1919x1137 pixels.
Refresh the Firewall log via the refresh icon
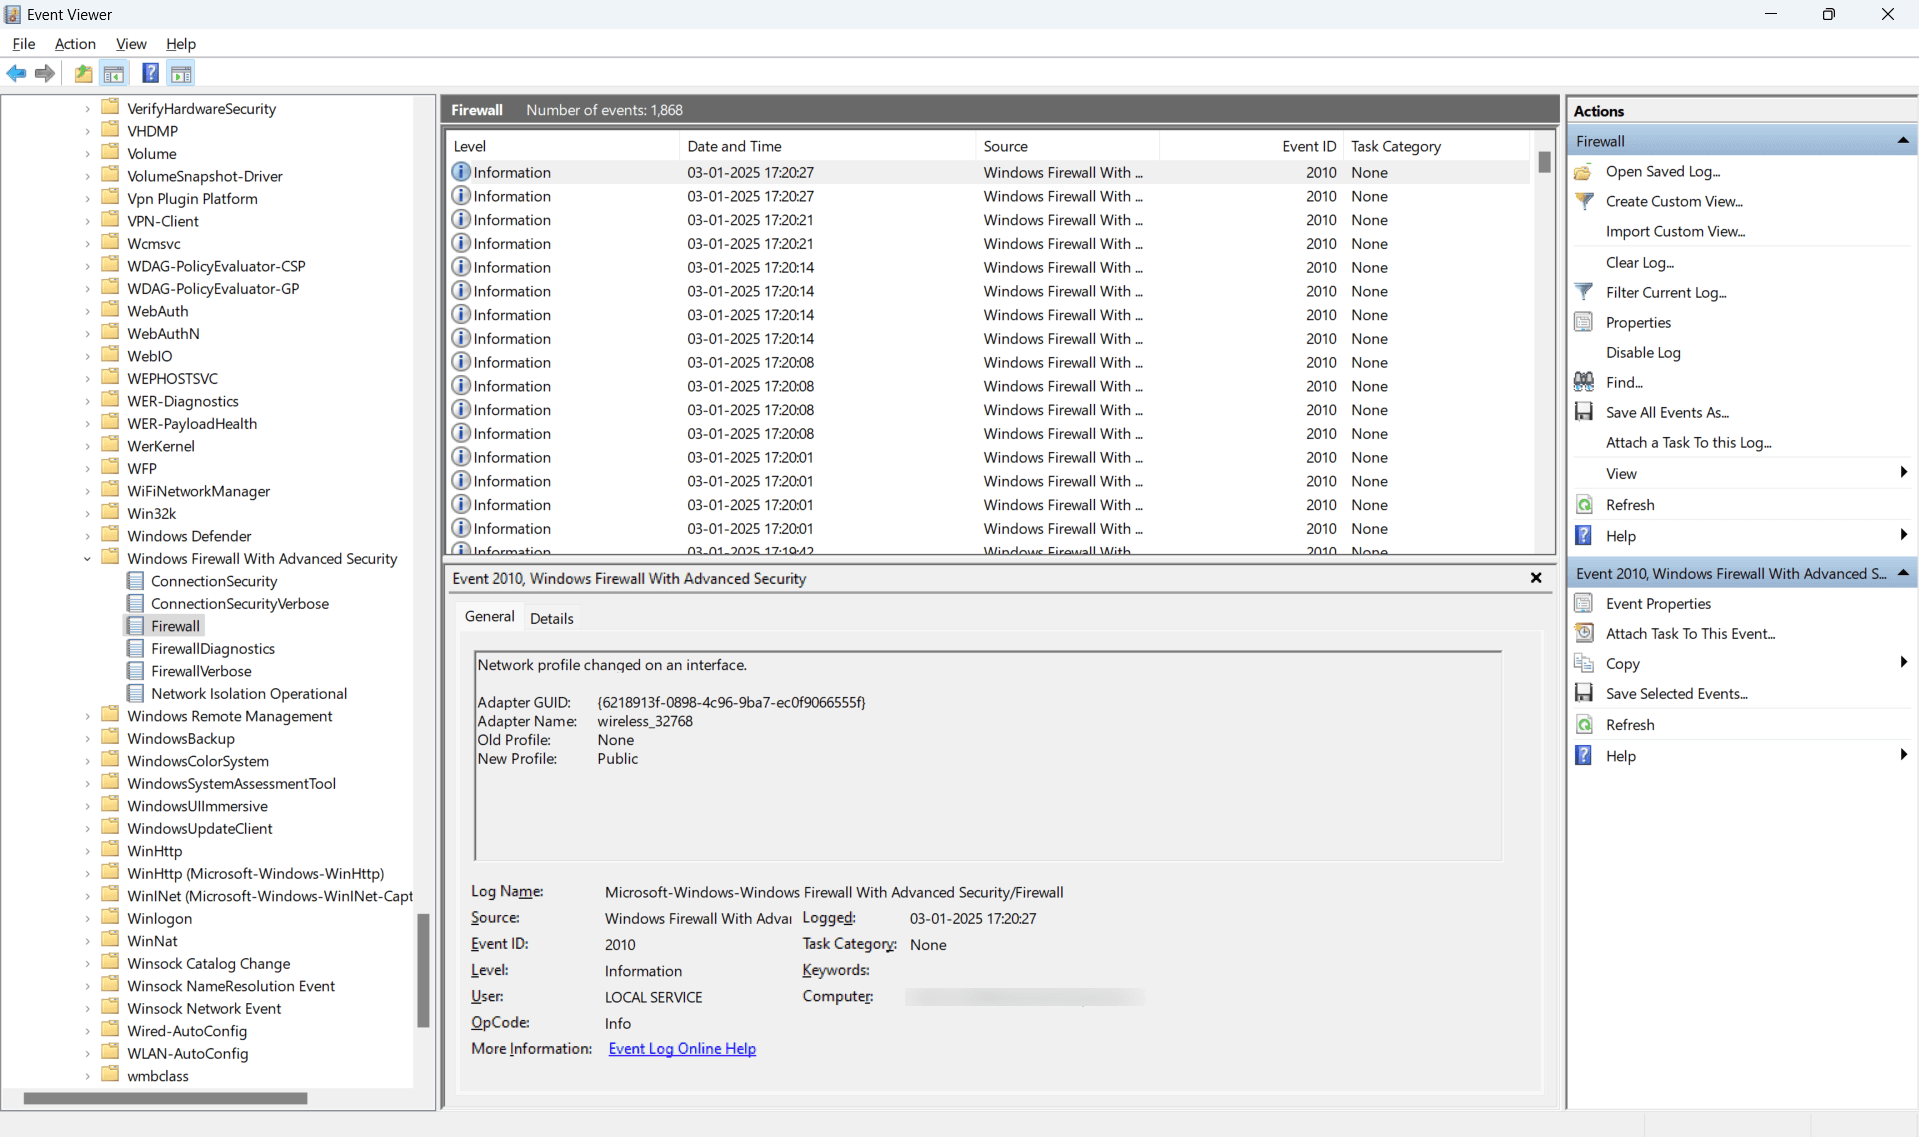click(1585, 504)
